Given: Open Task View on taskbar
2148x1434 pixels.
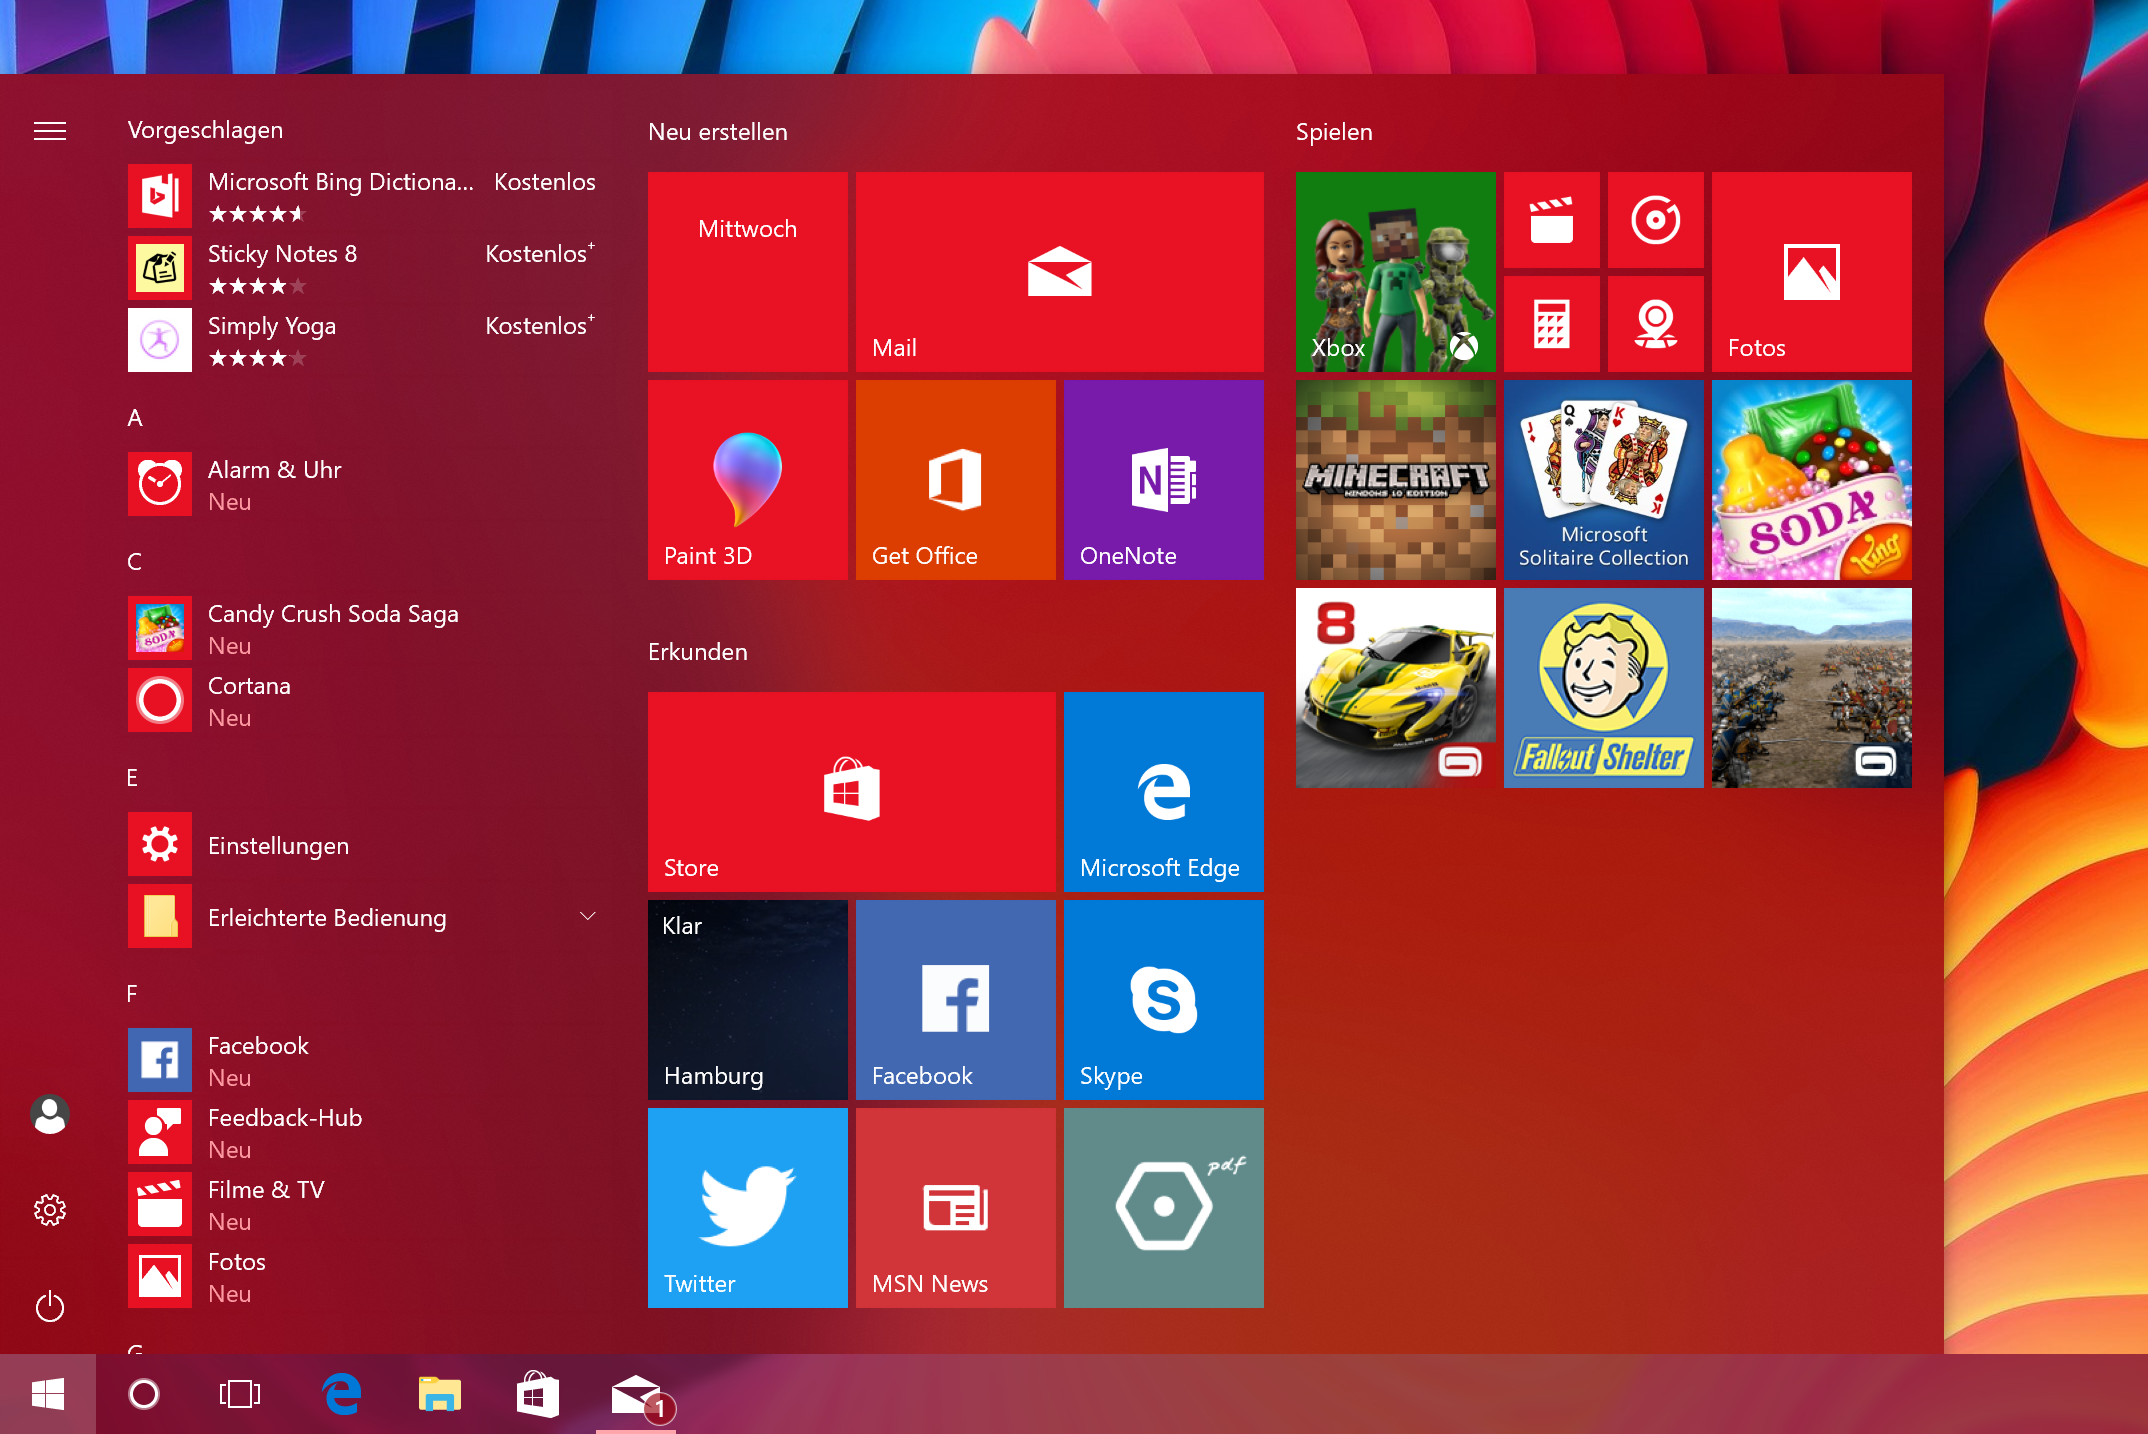Looking at the screenshot, I should point(240,1394).
